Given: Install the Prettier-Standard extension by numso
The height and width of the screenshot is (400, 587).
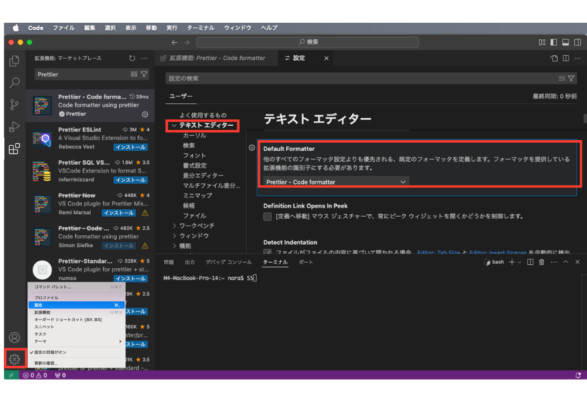Looking at the screenshot, I should point(131,279).
